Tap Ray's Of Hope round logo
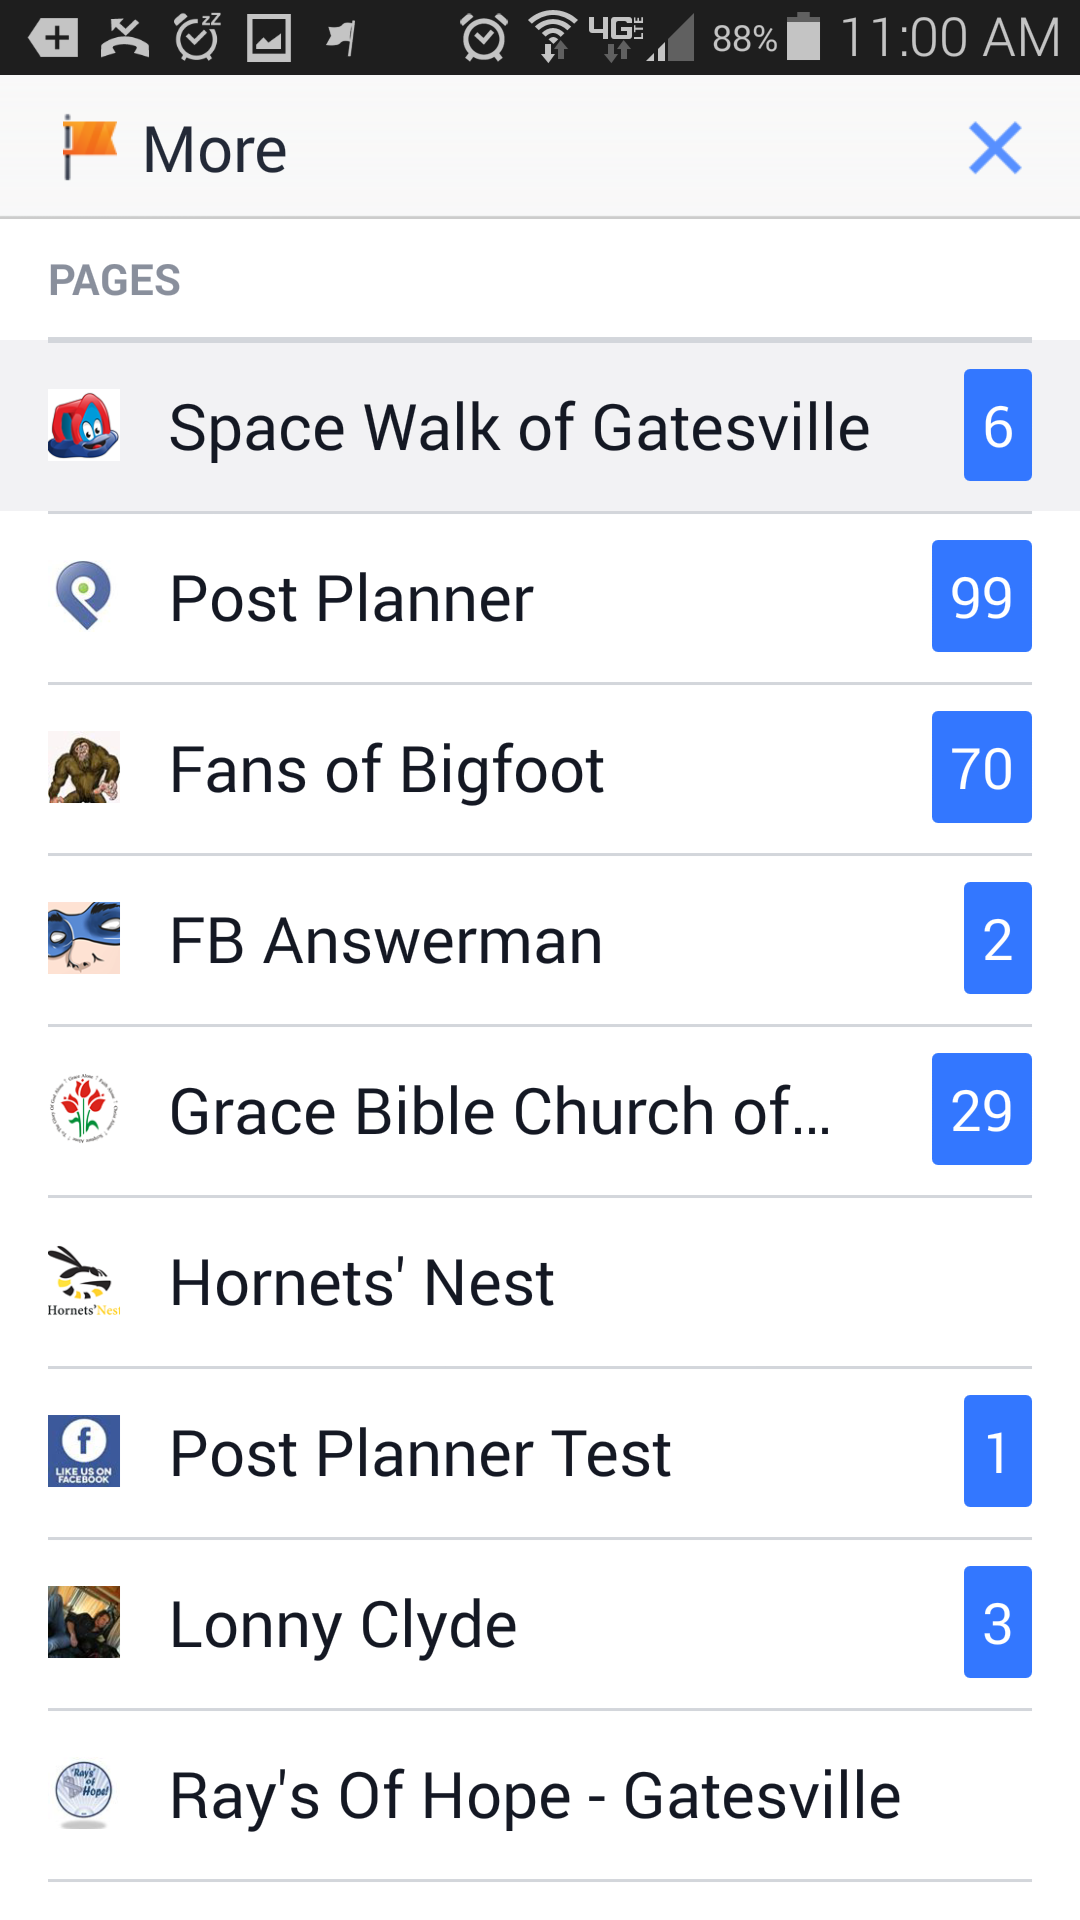This screenshot has width=1080, height=1920. (x=84, y=1794)
